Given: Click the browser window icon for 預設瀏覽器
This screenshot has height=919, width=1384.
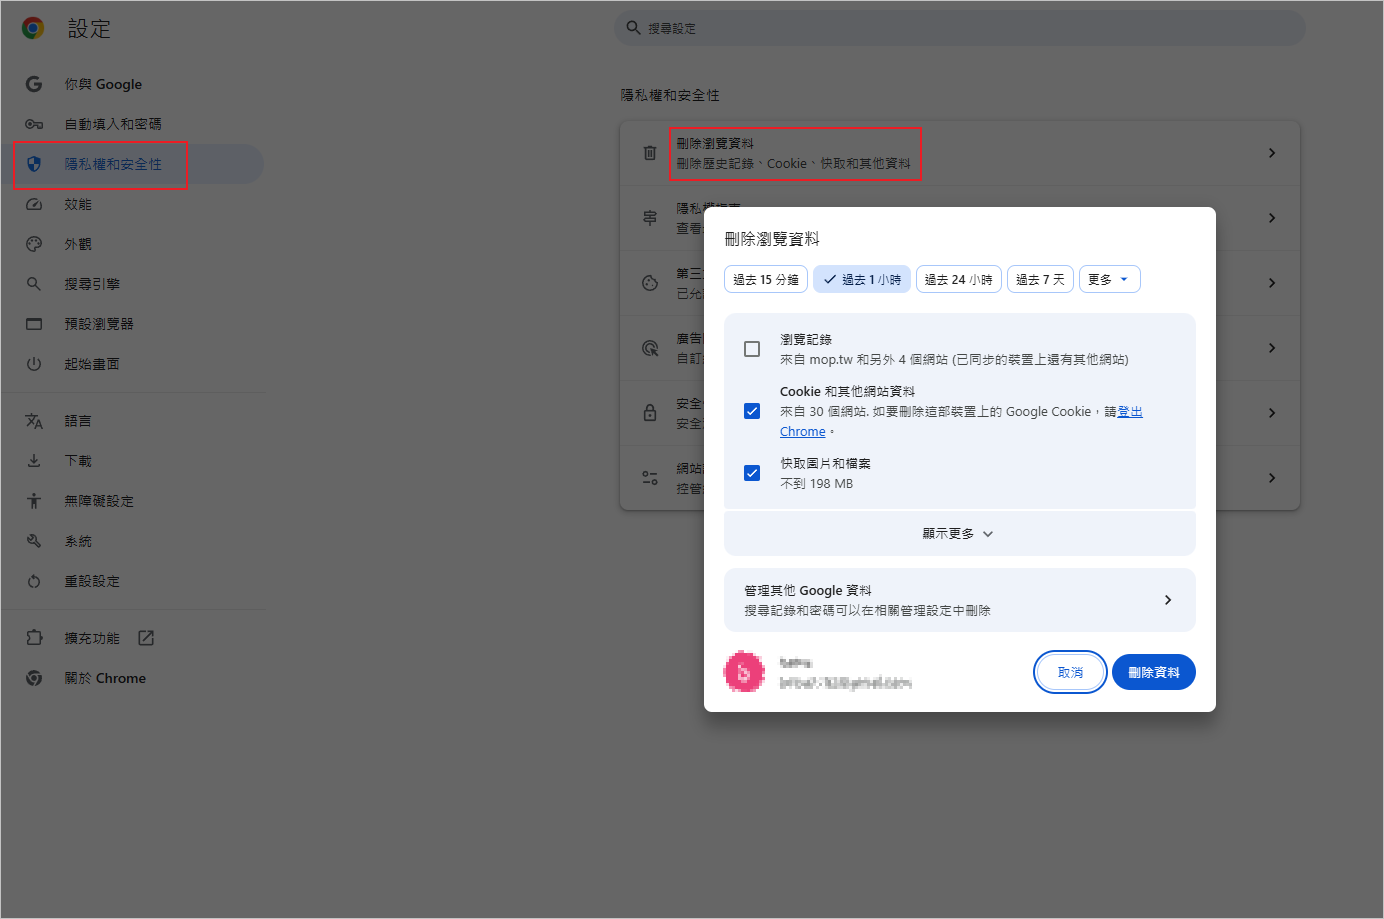Looking at the screenshot, I should pos(34,324).
